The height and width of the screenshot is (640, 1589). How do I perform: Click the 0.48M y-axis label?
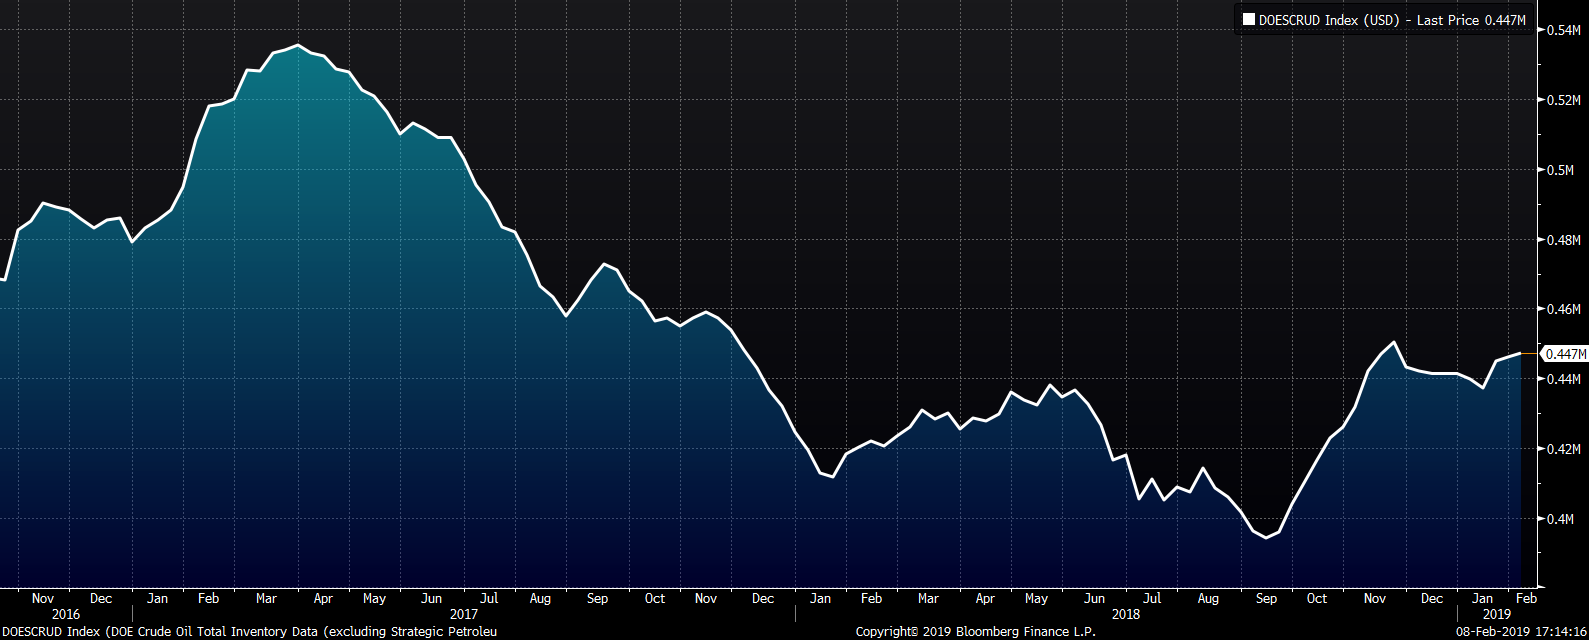tap(1563, 241)
